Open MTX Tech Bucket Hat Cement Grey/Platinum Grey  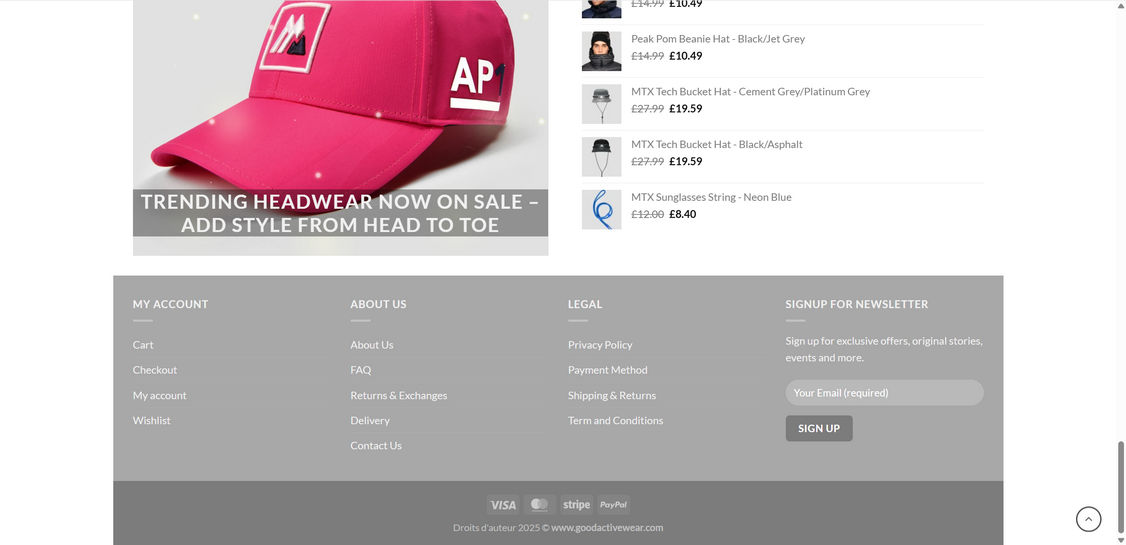click(x=750, y=91)
